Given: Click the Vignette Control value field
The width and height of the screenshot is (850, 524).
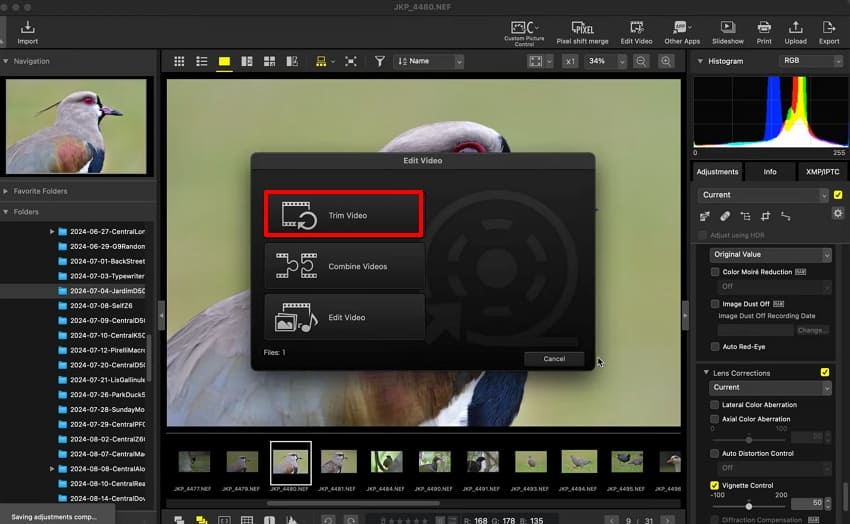Looking at the screenshot, I should click(x=807, y=503).
